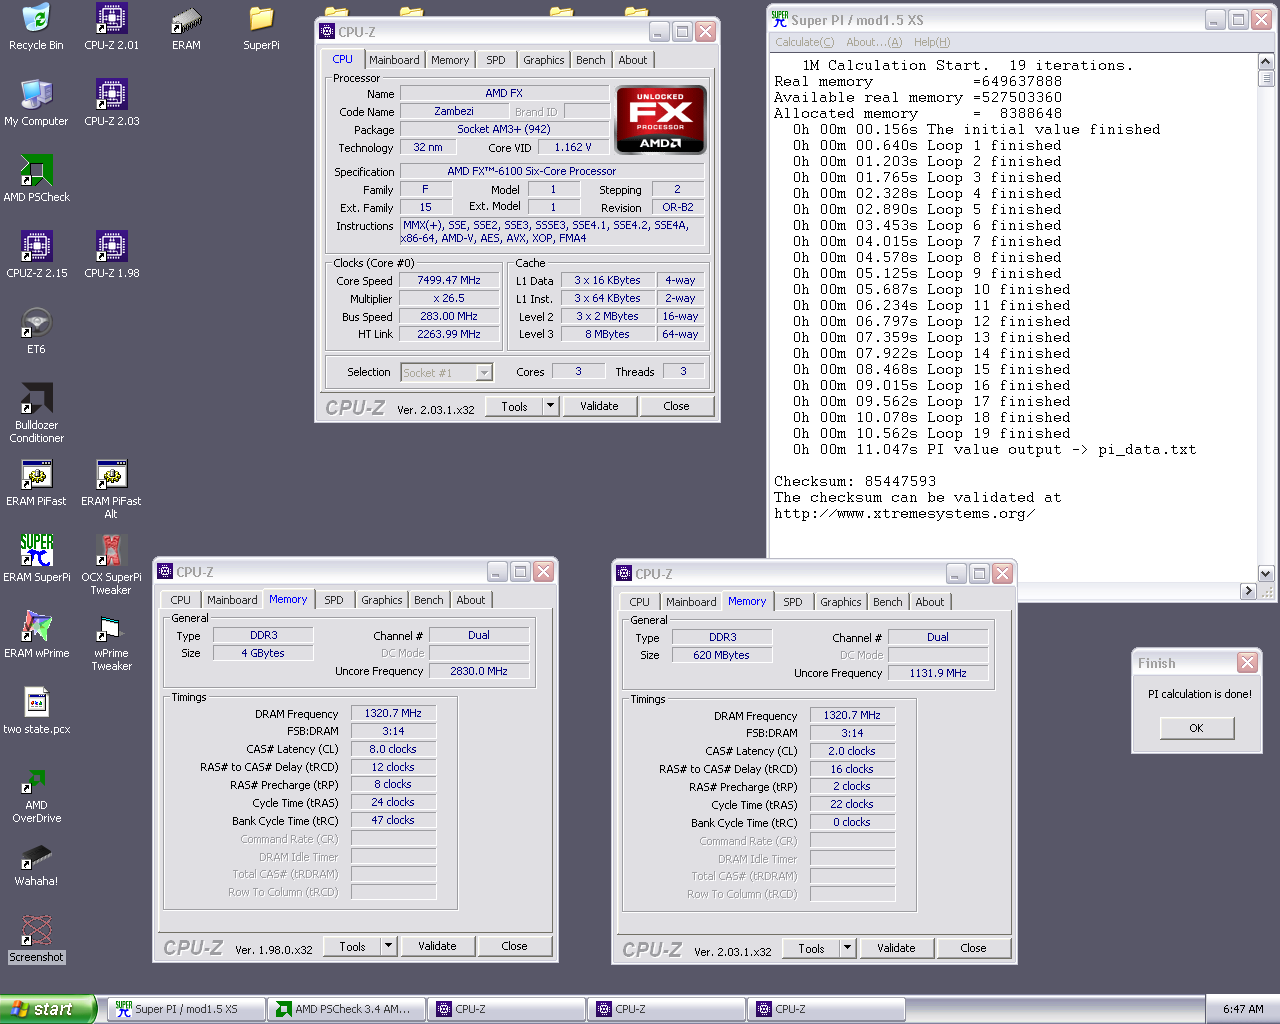1280x1024 pixels.
Task: Open the CPU-Z 2.01 desktop shortcut
Action: (x=111, y=27)
